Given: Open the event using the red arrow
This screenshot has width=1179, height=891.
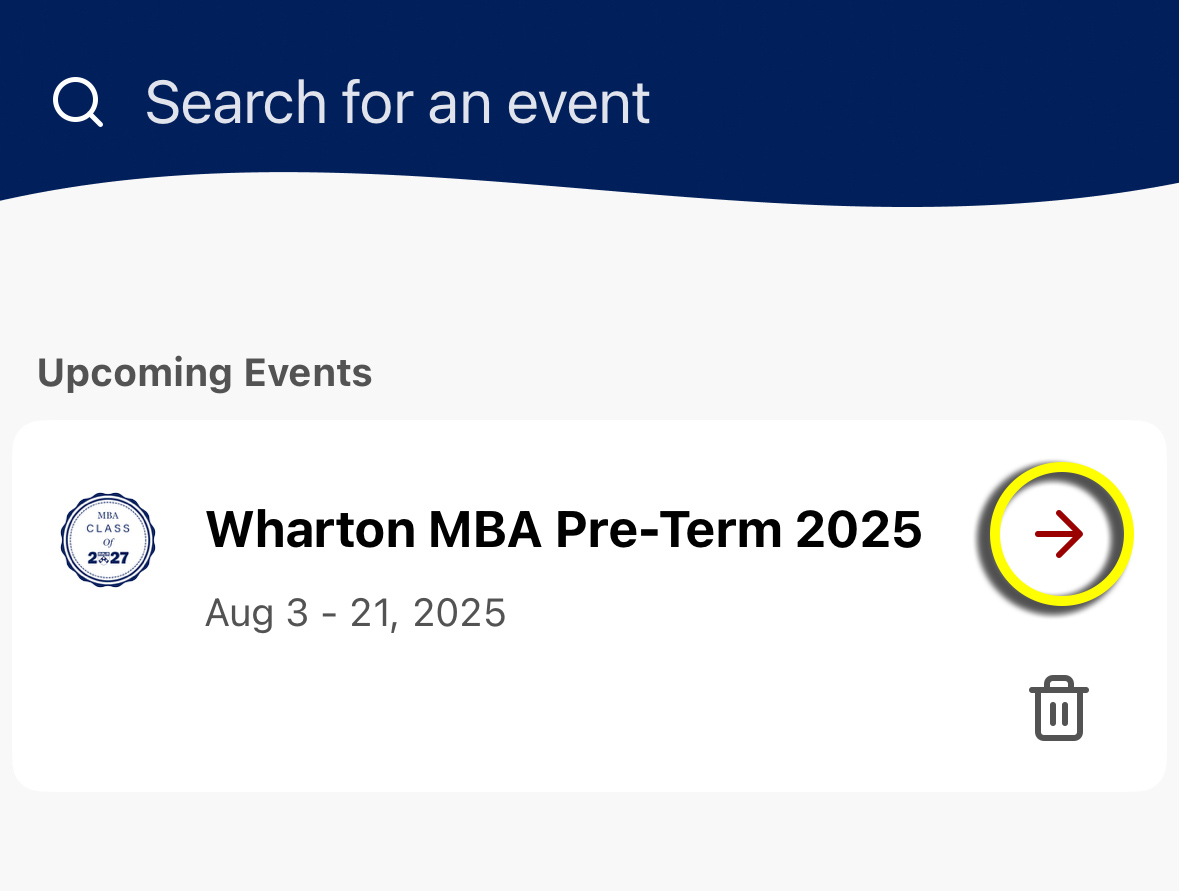Looking at the screenshot, I should click(1059, 535).
